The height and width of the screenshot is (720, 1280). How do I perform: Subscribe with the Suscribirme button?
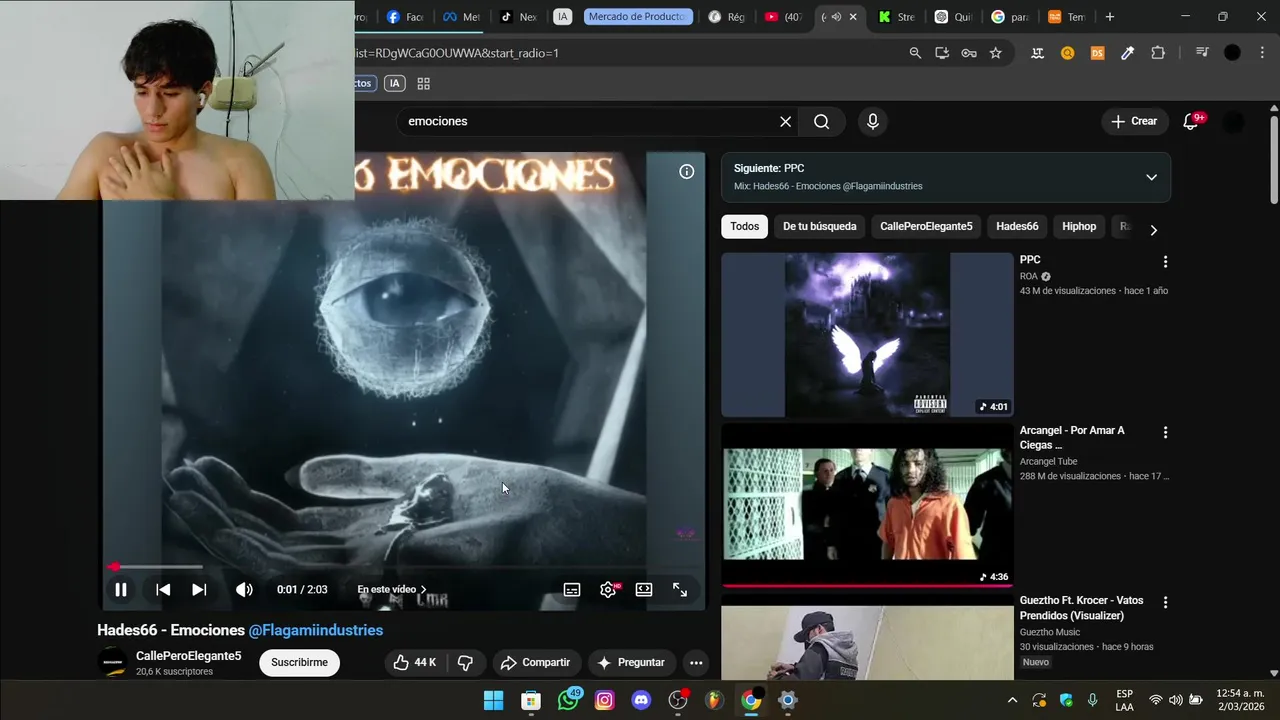pyautogui.click(x=299, y=663)
